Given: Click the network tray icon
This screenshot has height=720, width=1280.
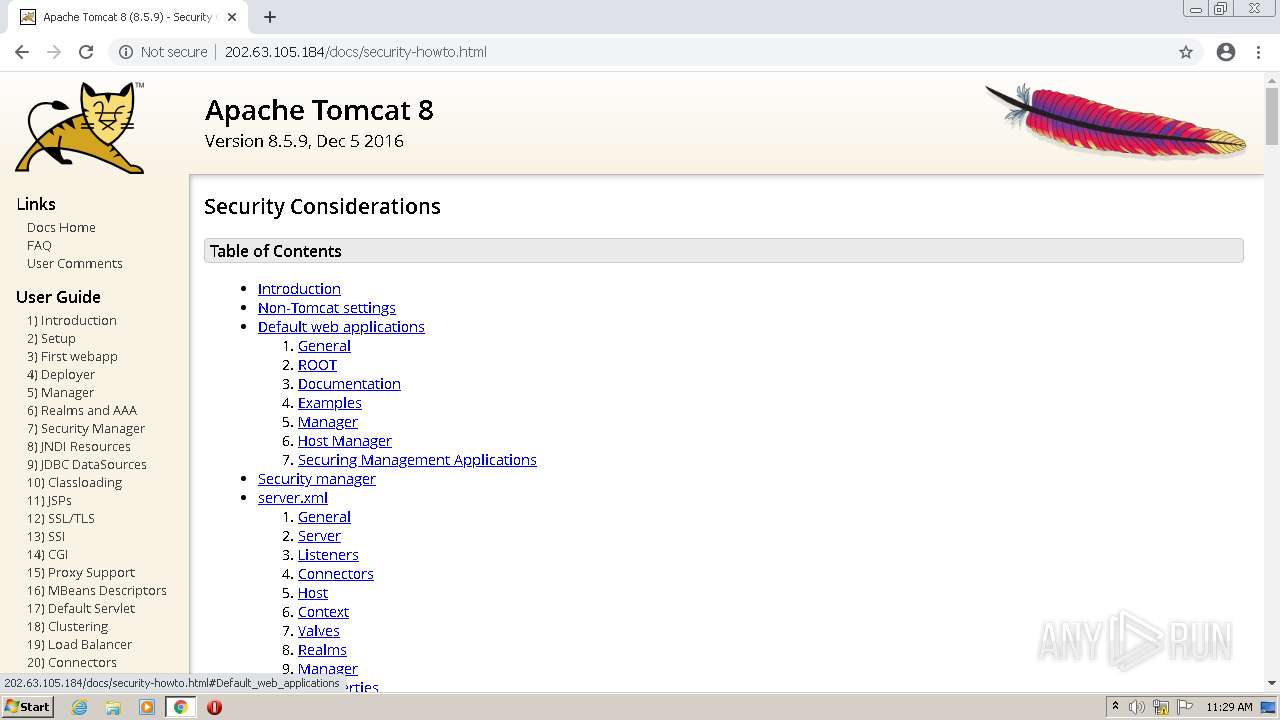Looking at the screenshot, I should point(1161,707).
